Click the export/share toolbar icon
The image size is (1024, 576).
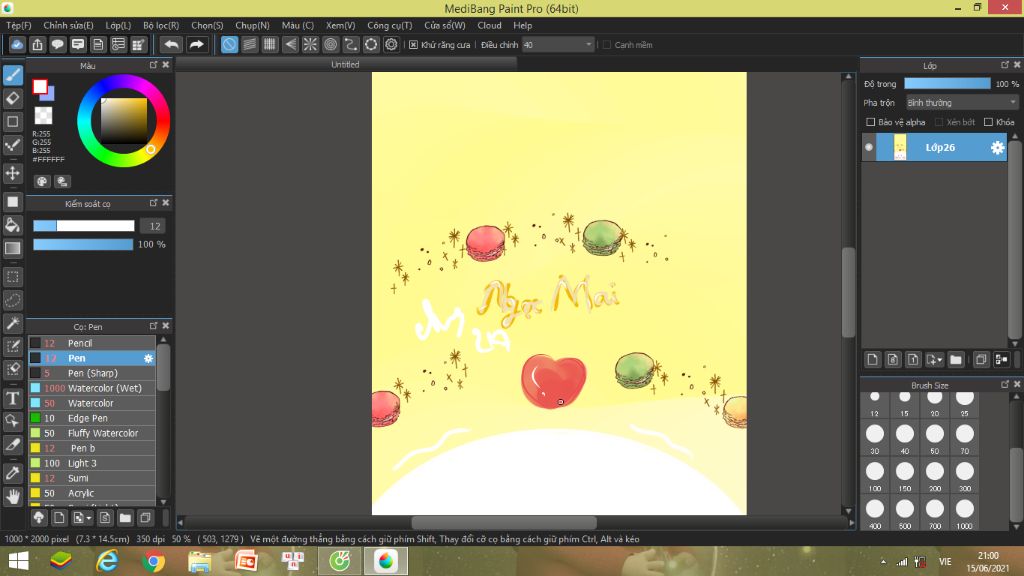(37, 44)
